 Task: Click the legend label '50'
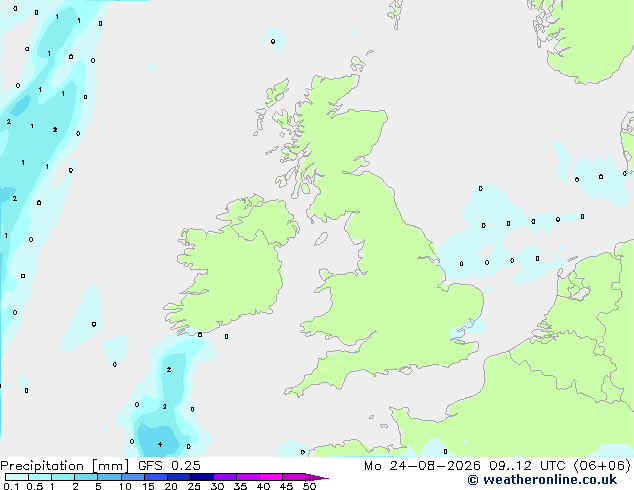point(309,486)
